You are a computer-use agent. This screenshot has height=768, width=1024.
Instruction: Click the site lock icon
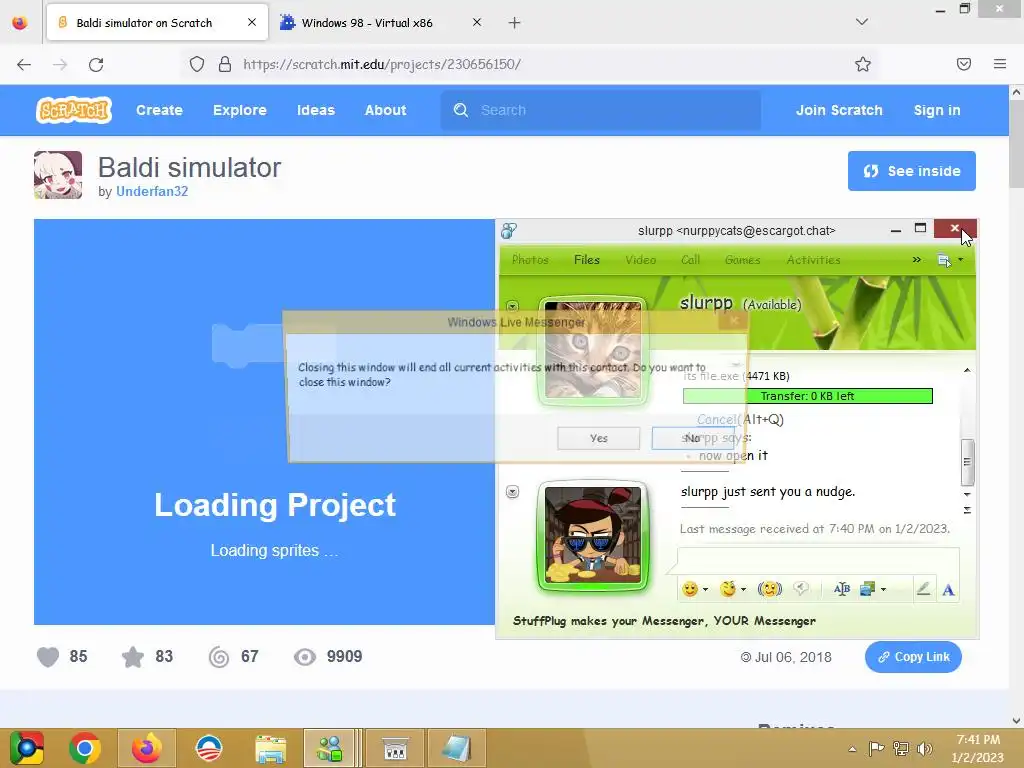click(x=225, y=65)
